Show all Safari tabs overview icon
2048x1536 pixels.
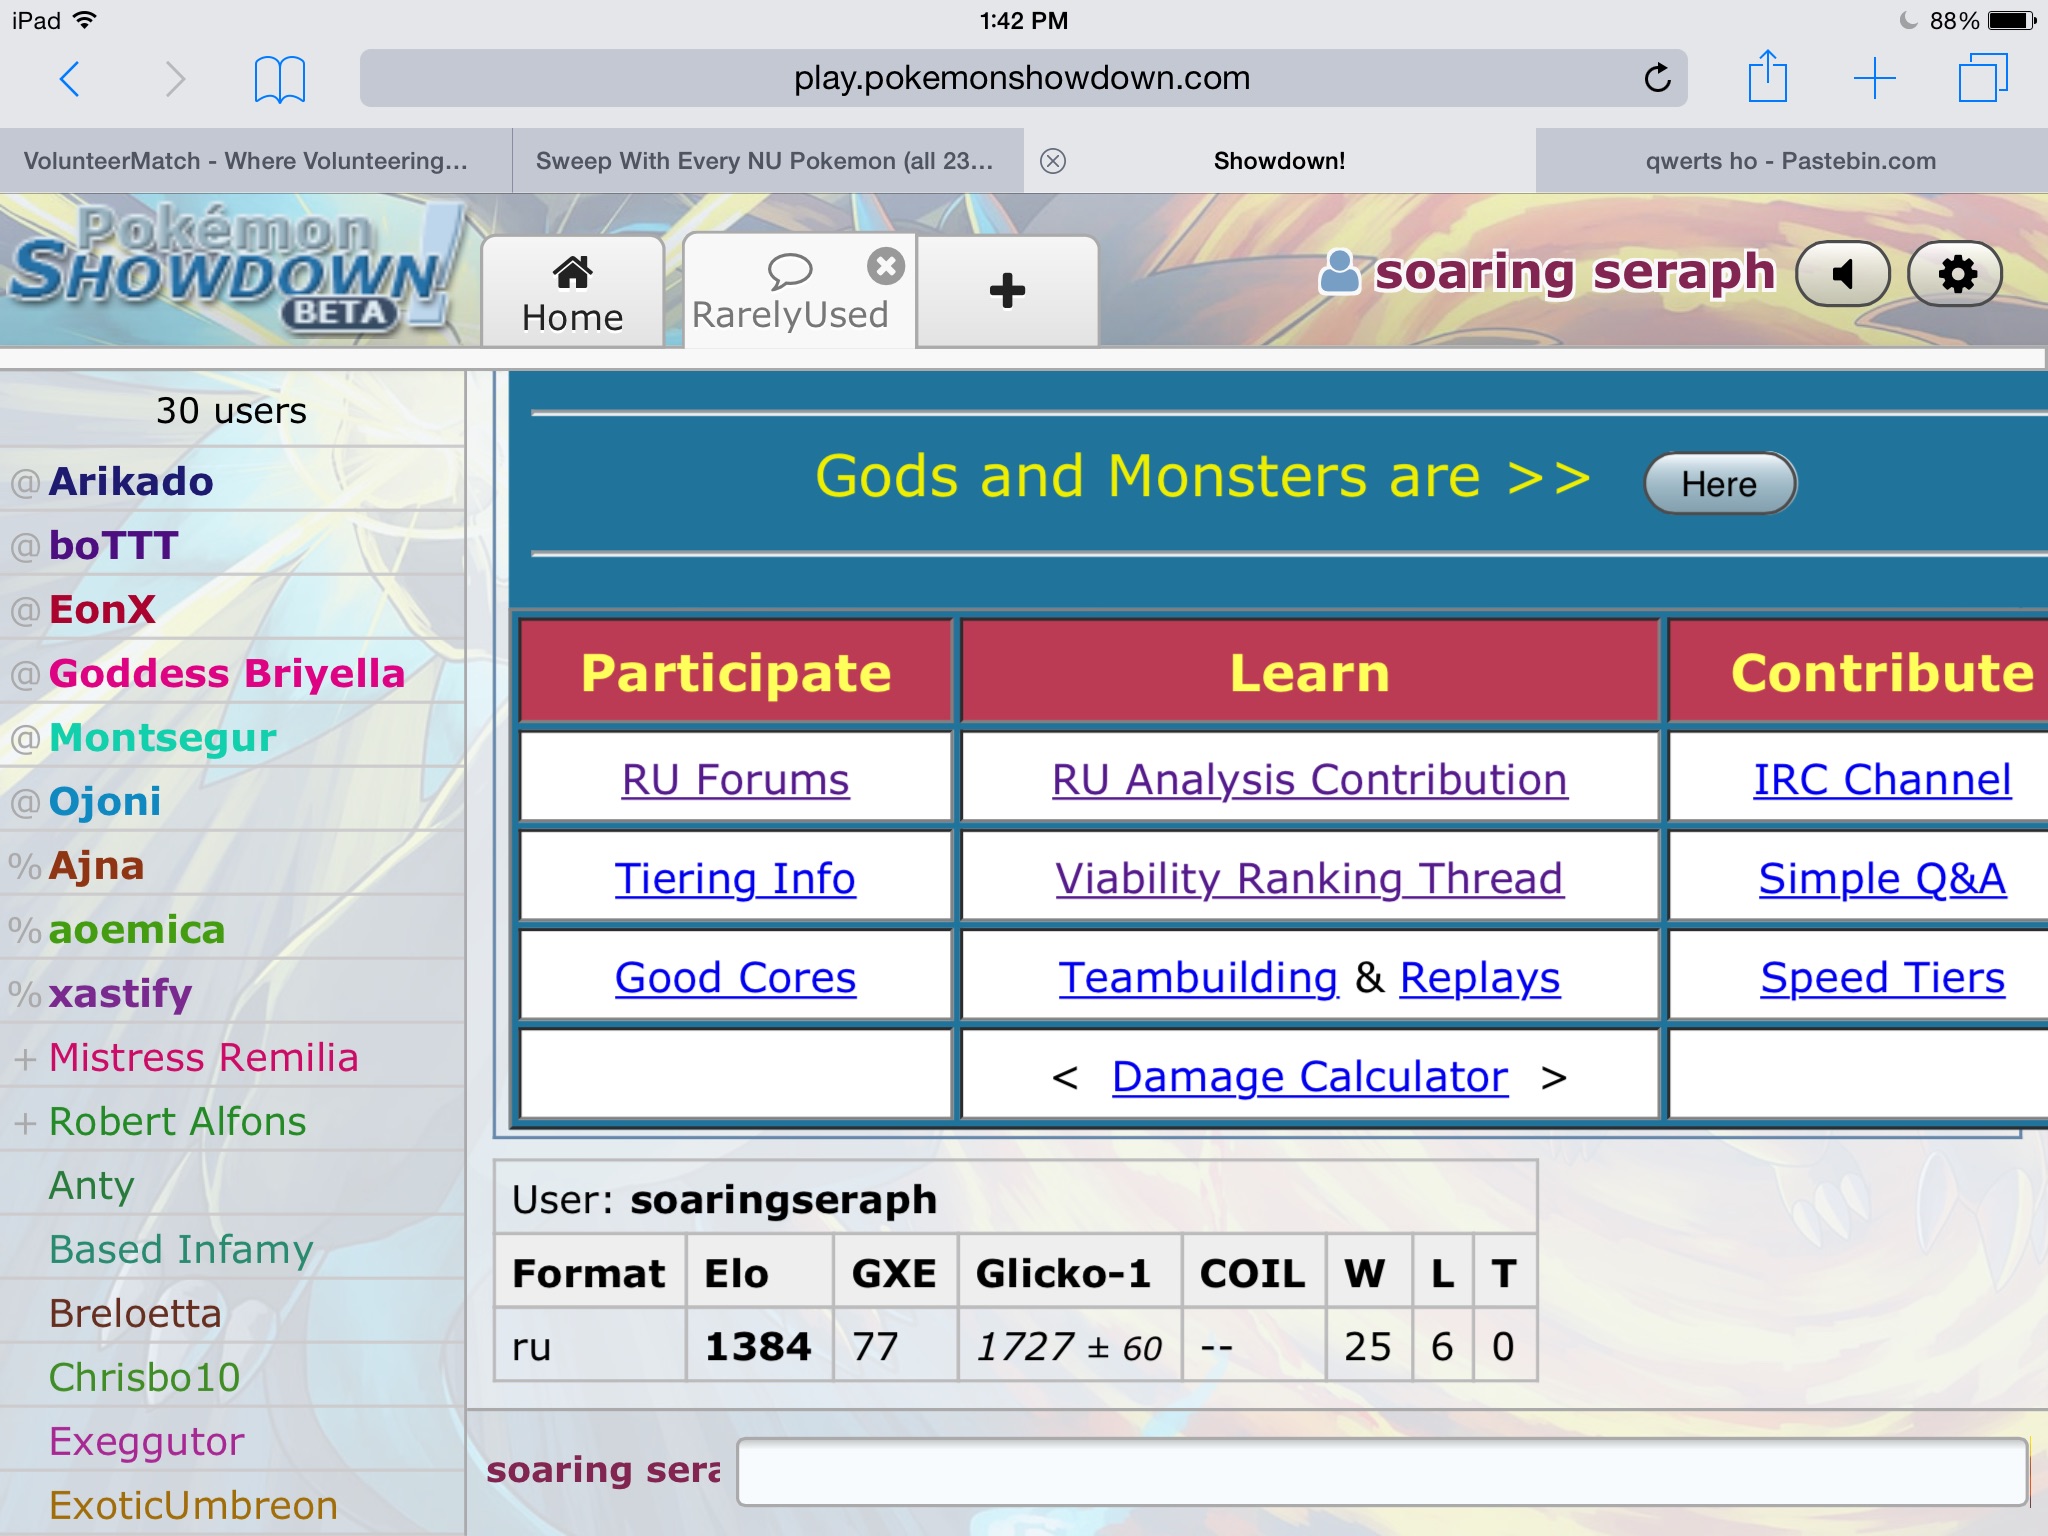1983,77
